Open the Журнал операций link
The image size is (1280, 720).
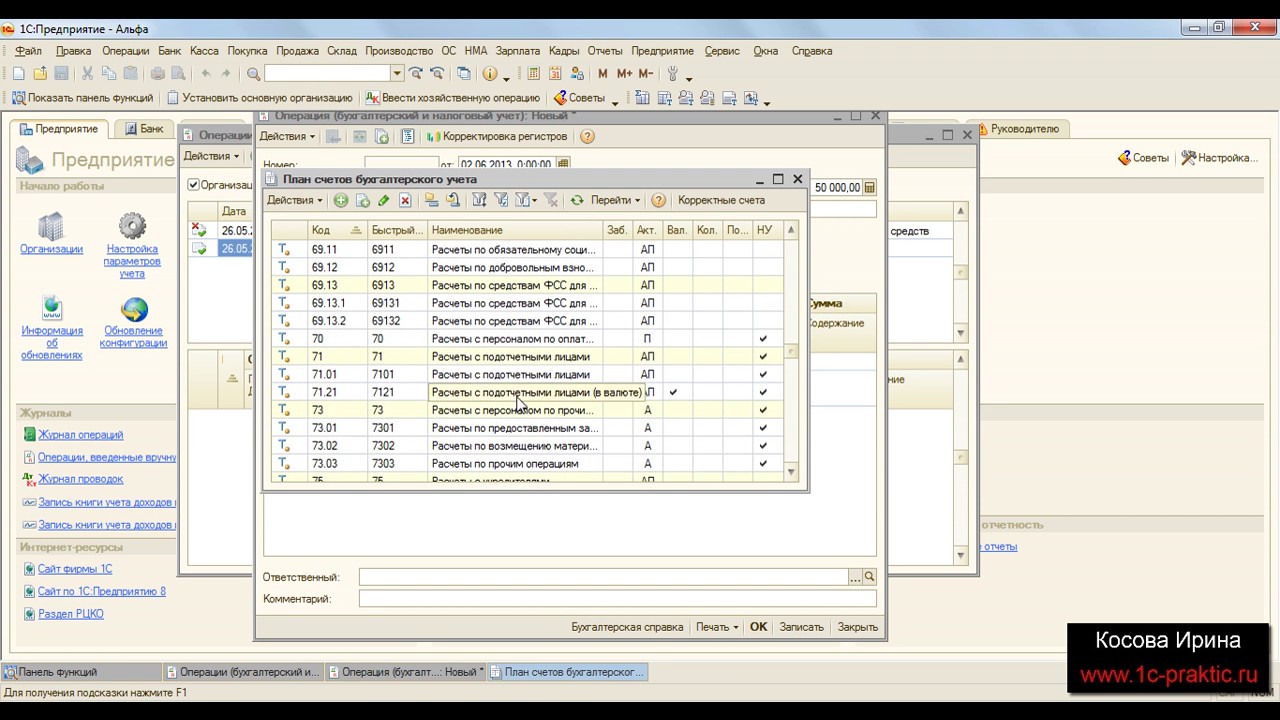[x=80, y=435]
